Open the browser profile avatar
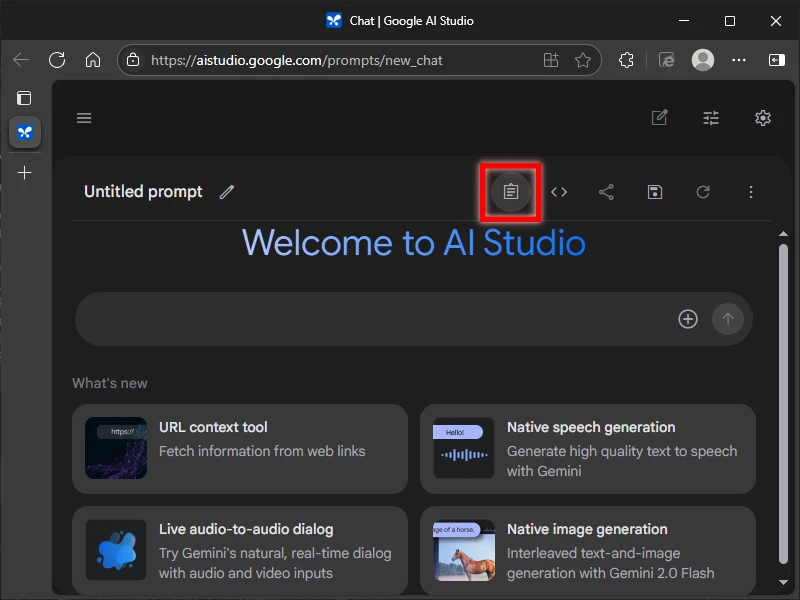The image size is (800, 600). click(x=703, y=60)
